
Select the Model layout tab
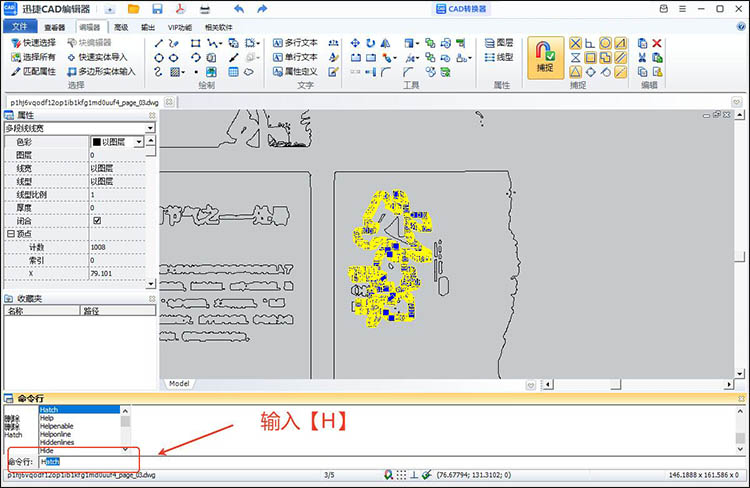pyautogui.click(x=179, y=383)
